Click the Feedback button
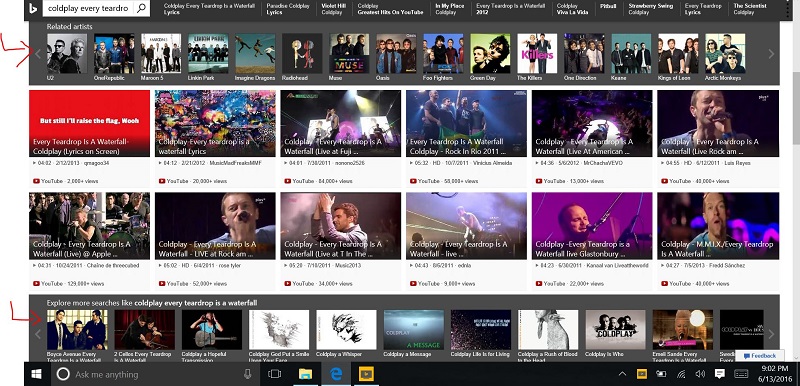 click(760, 355)
